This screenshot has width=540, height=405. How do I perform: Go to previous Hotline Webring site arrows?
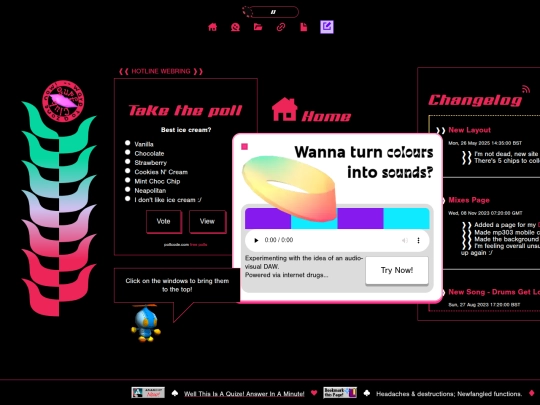point(124,72)
